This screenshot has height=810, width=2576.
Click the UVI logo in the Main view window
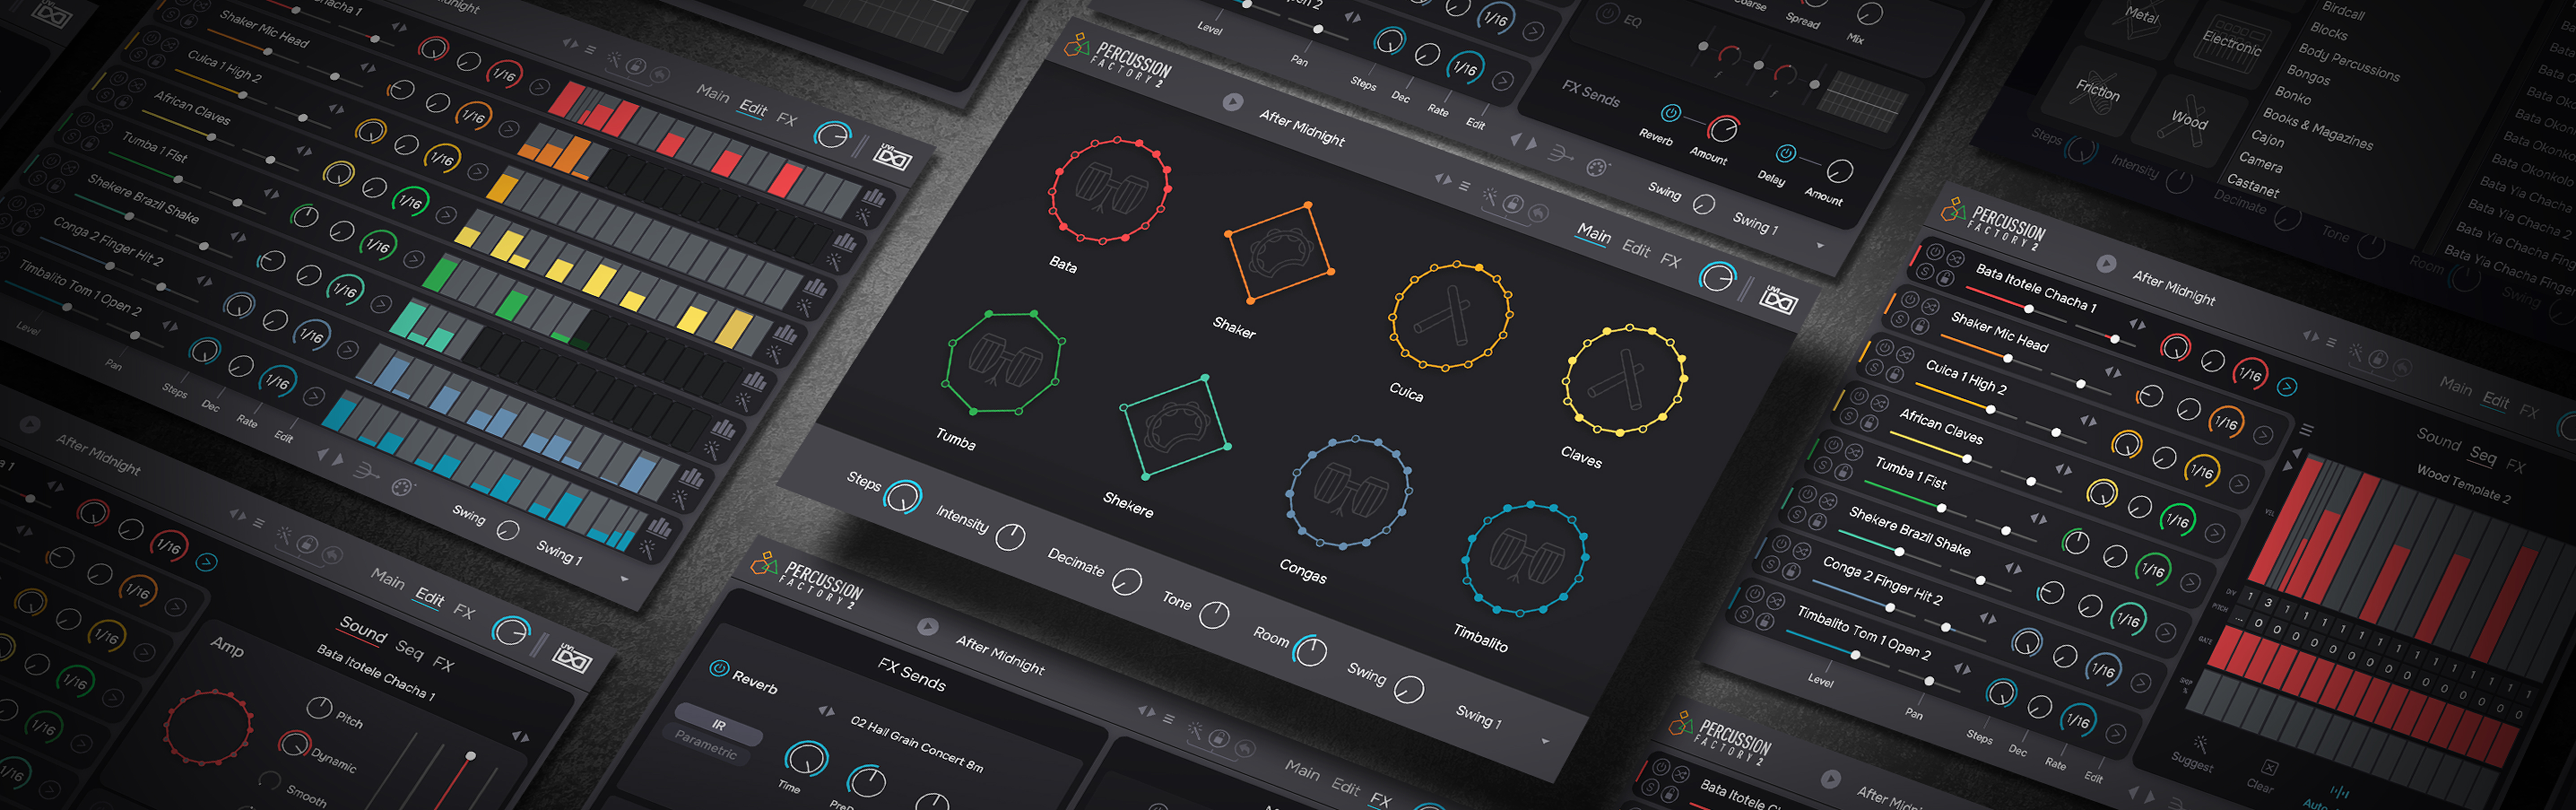point(1778,299)
